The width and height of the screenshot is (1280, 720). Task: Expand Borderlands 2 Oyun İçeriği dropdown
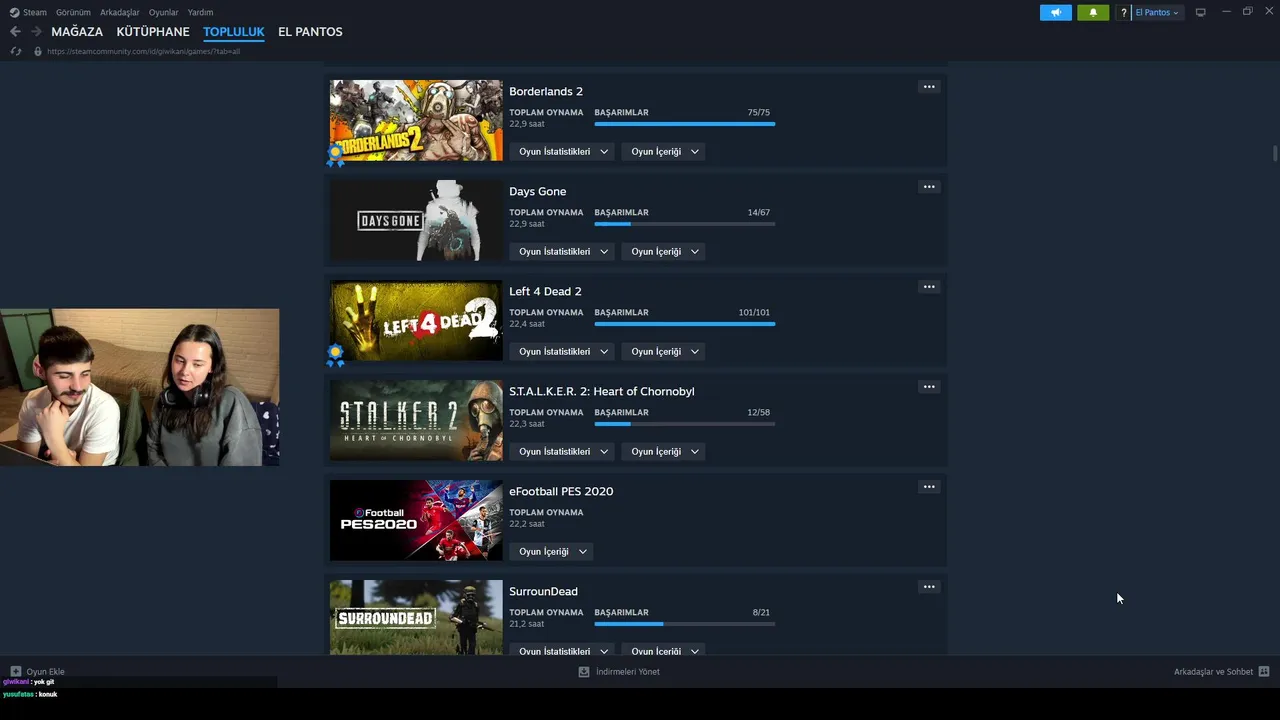tap(664, 152)
